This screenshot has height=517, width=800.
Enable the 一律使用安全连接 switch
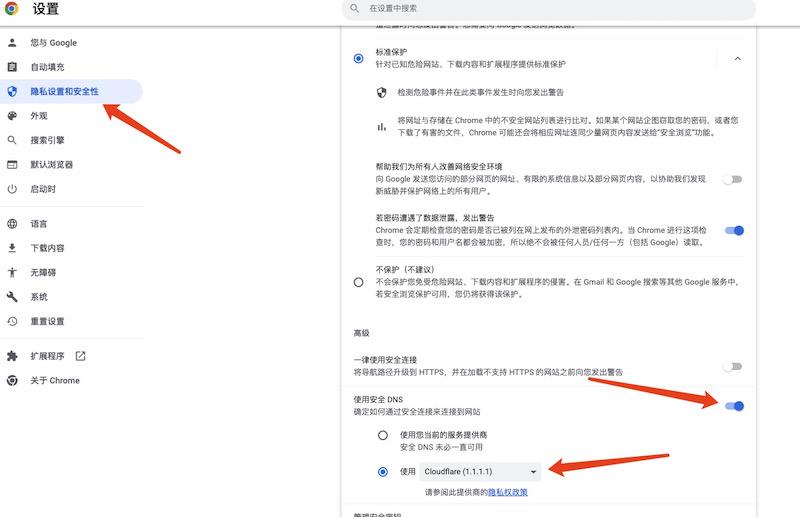(733, 366)
